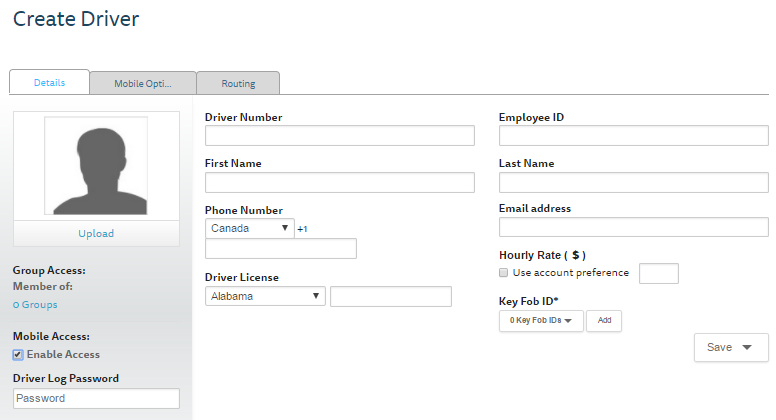
Task: Focus the Last Name text field
Action: [633, 182]
